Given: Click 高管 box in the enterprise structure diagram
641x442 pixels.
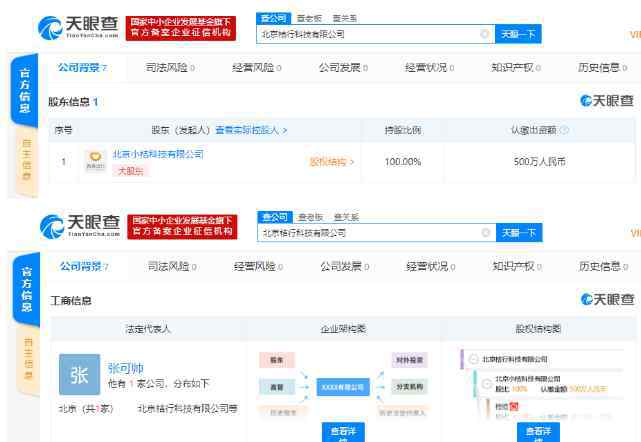Looking at the screenshot, I should pyautogui.click(x=277, y=387).
